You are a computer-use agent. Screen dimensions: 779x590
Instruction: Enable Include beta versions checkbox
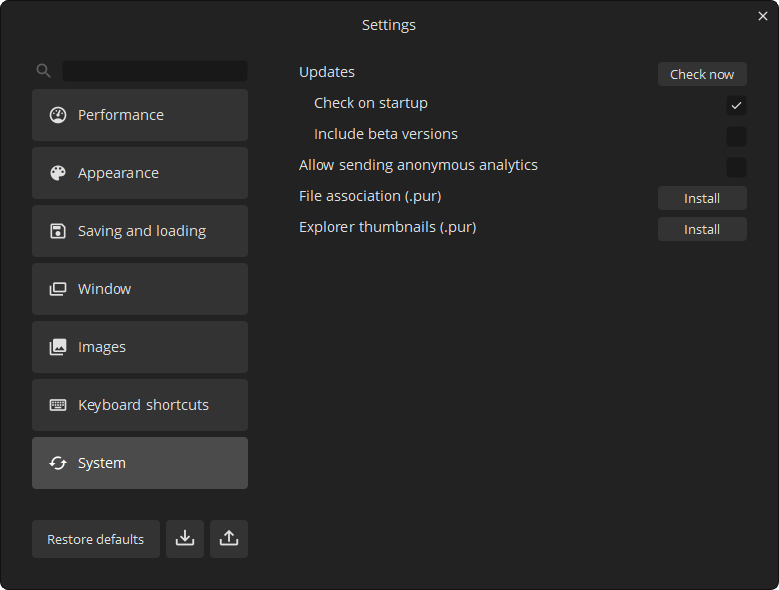click(x=736, y=137)
